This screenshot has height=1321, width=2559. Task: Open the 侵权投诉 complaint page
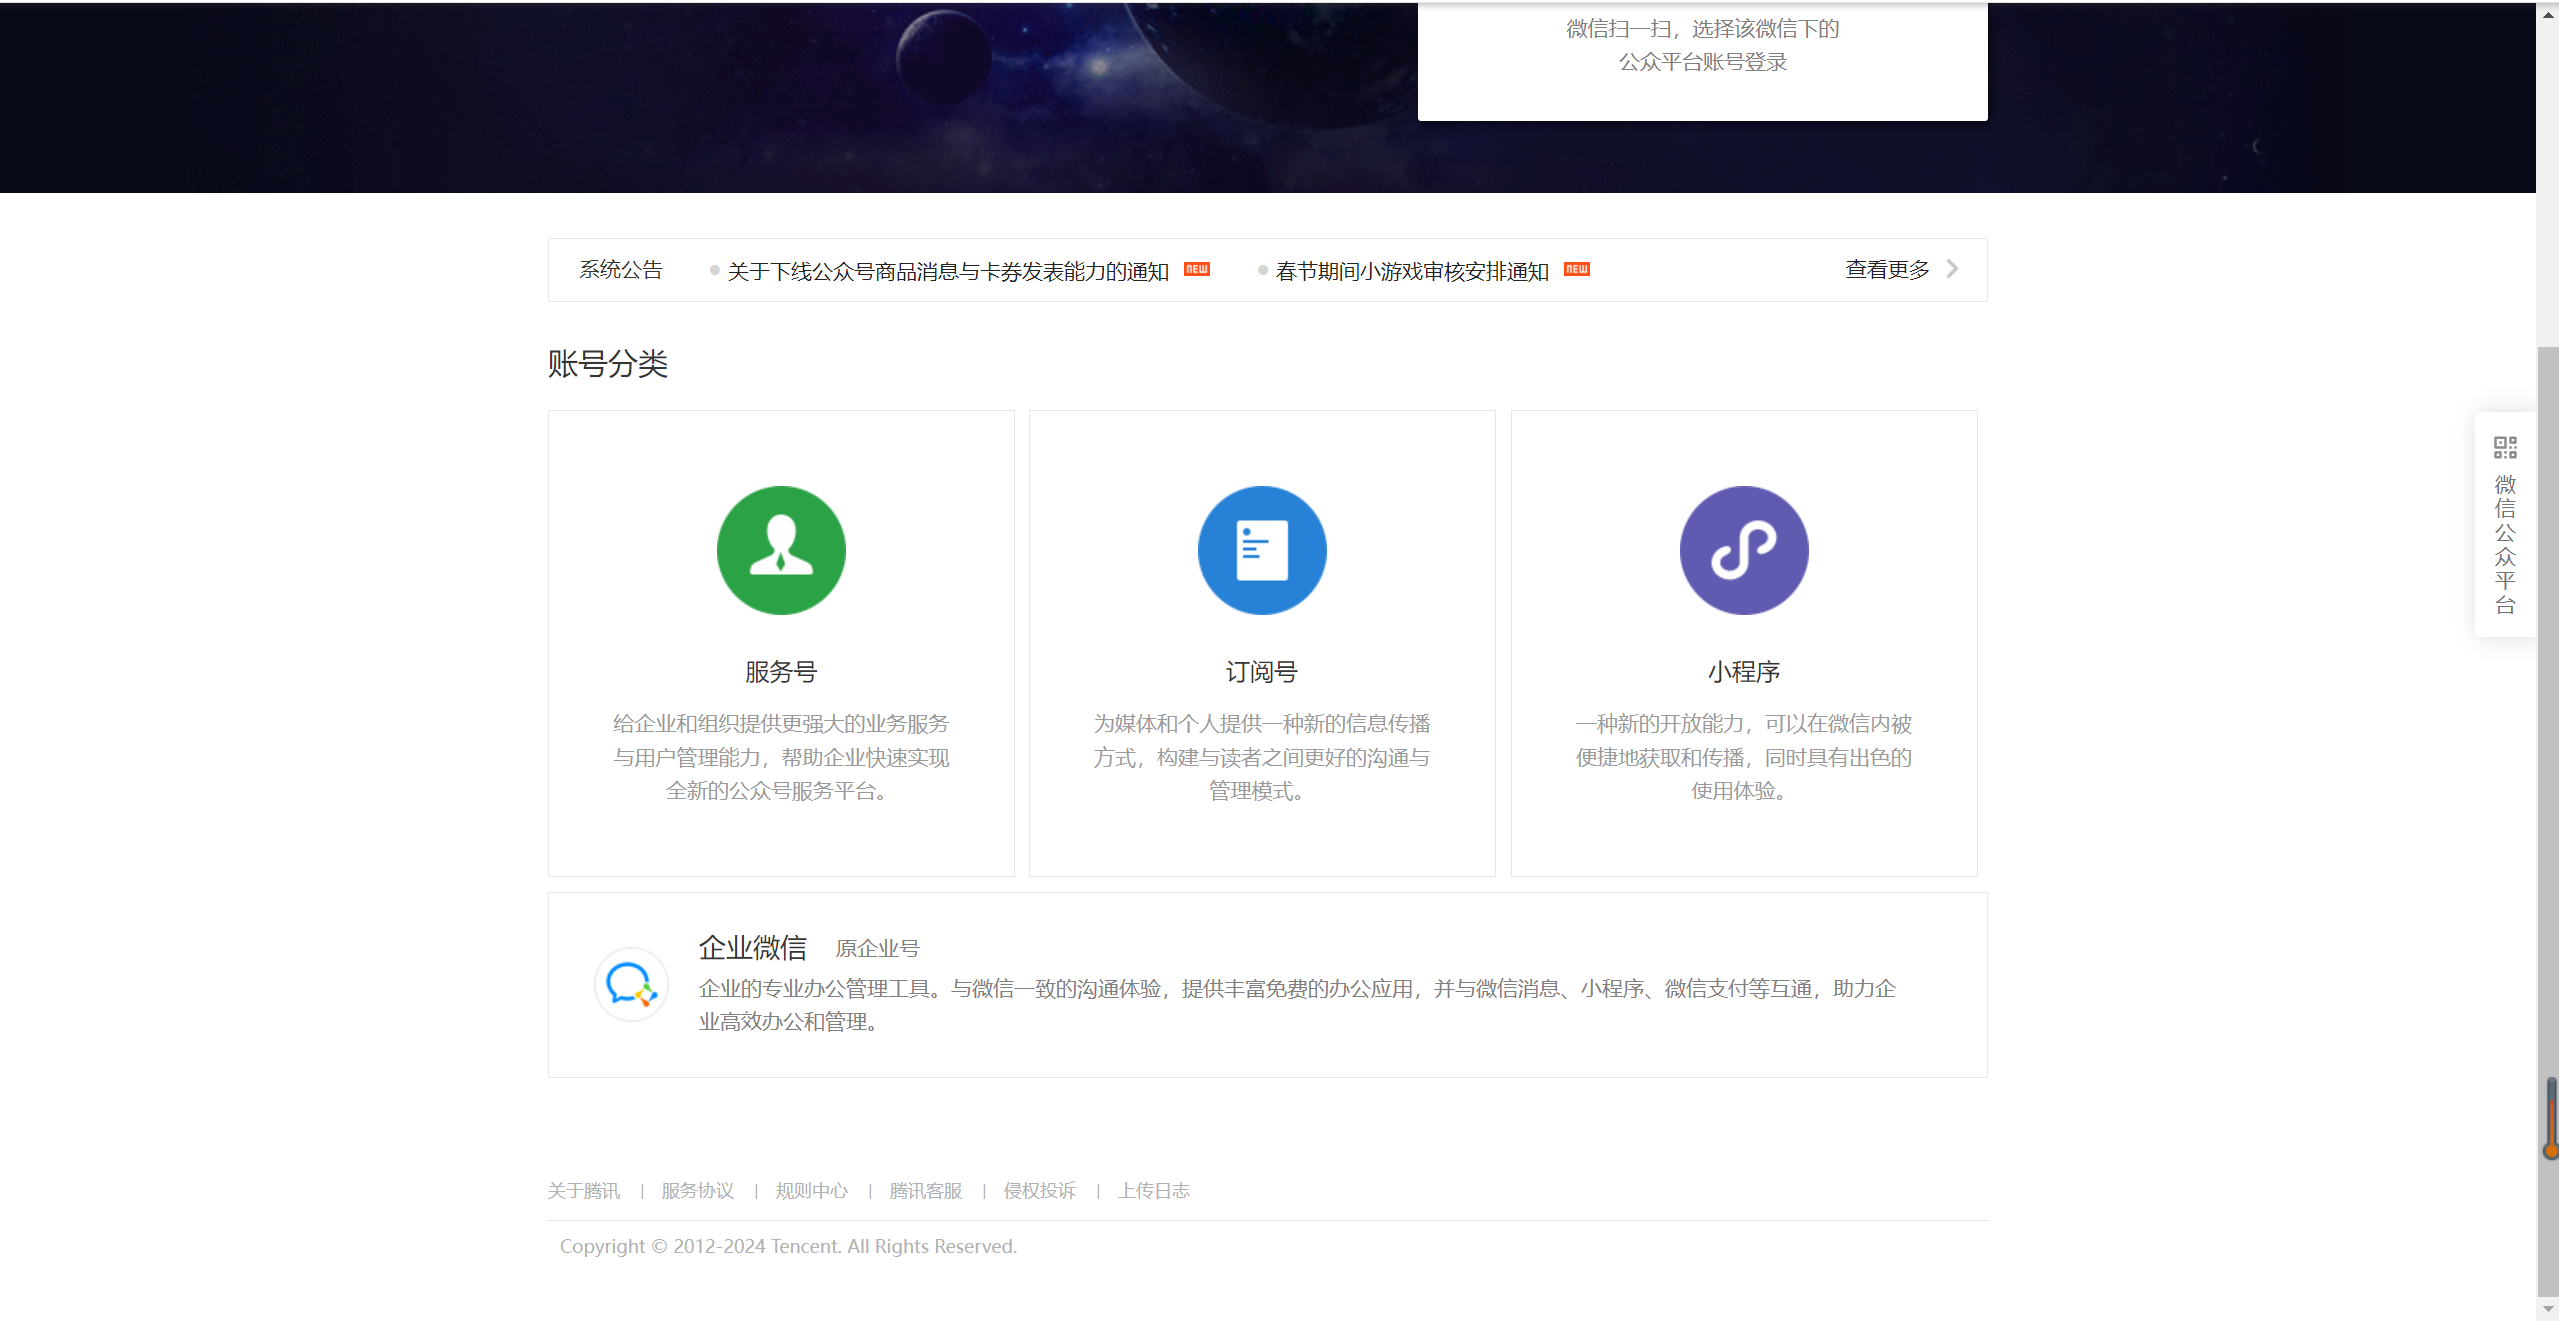pyautogui.click(x=1039, y=1190)
